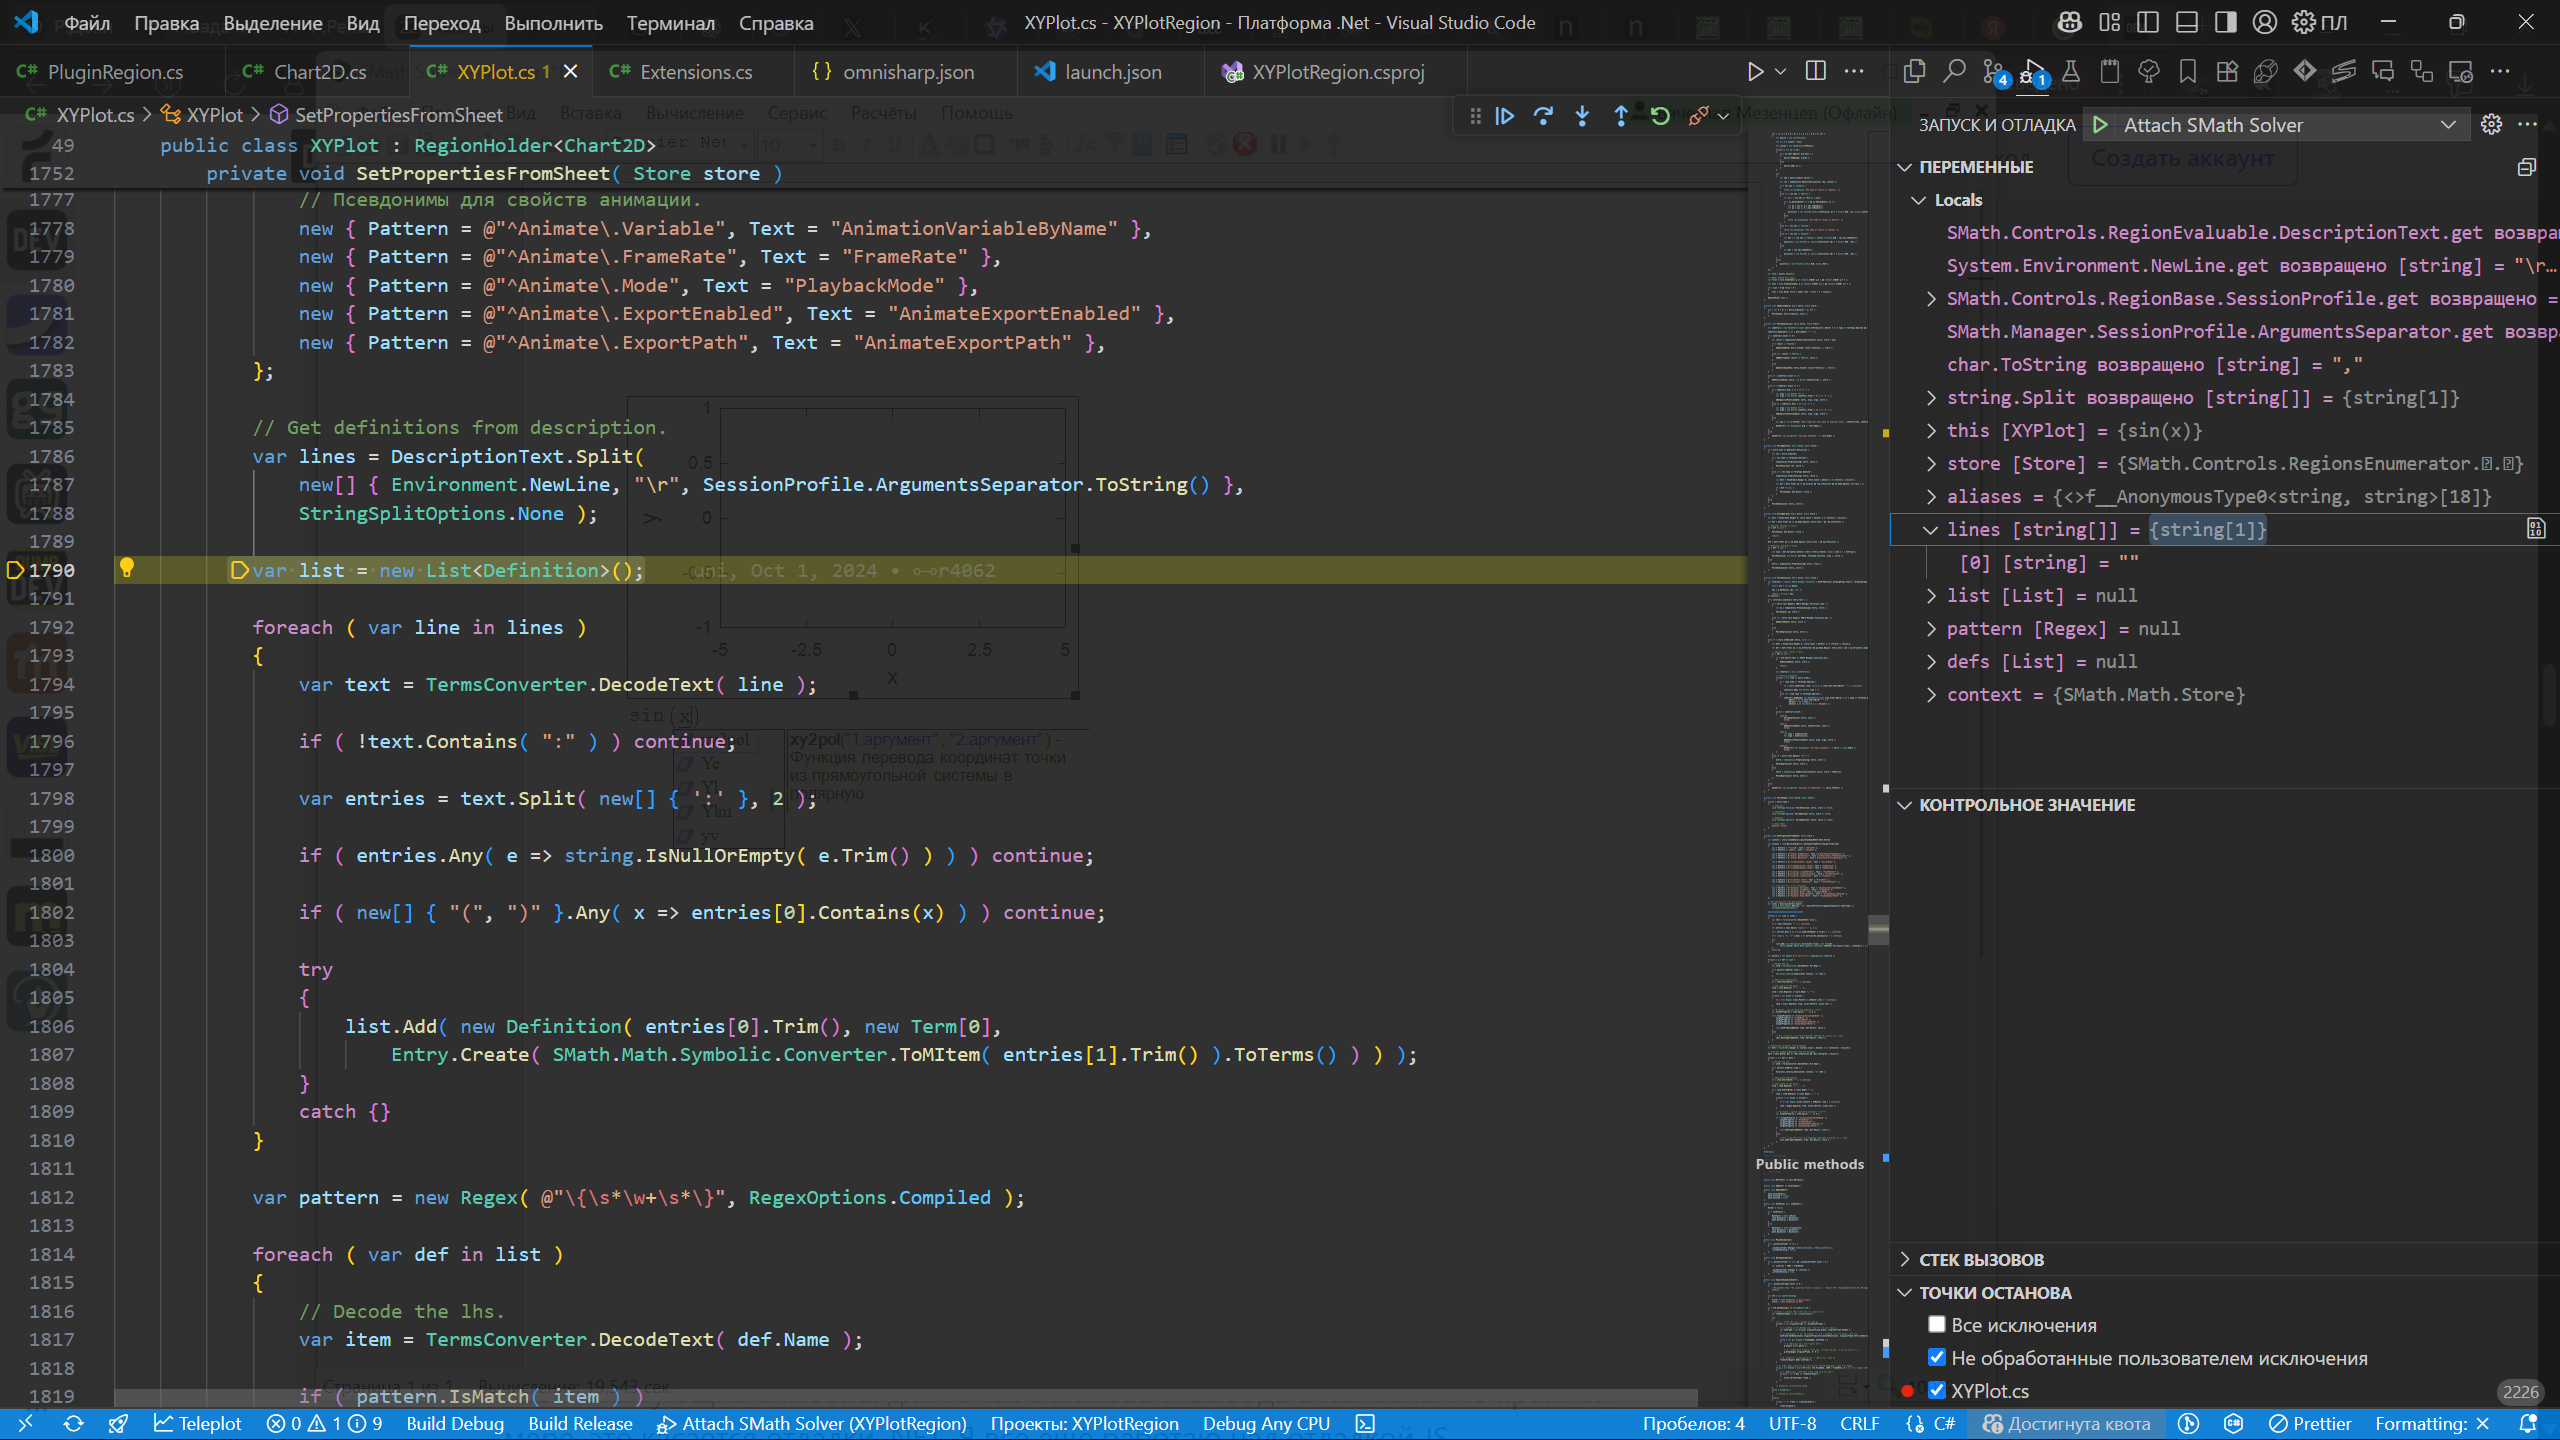
Task: Click the Split Editor icon
Action: click(x=1816, y=71)
